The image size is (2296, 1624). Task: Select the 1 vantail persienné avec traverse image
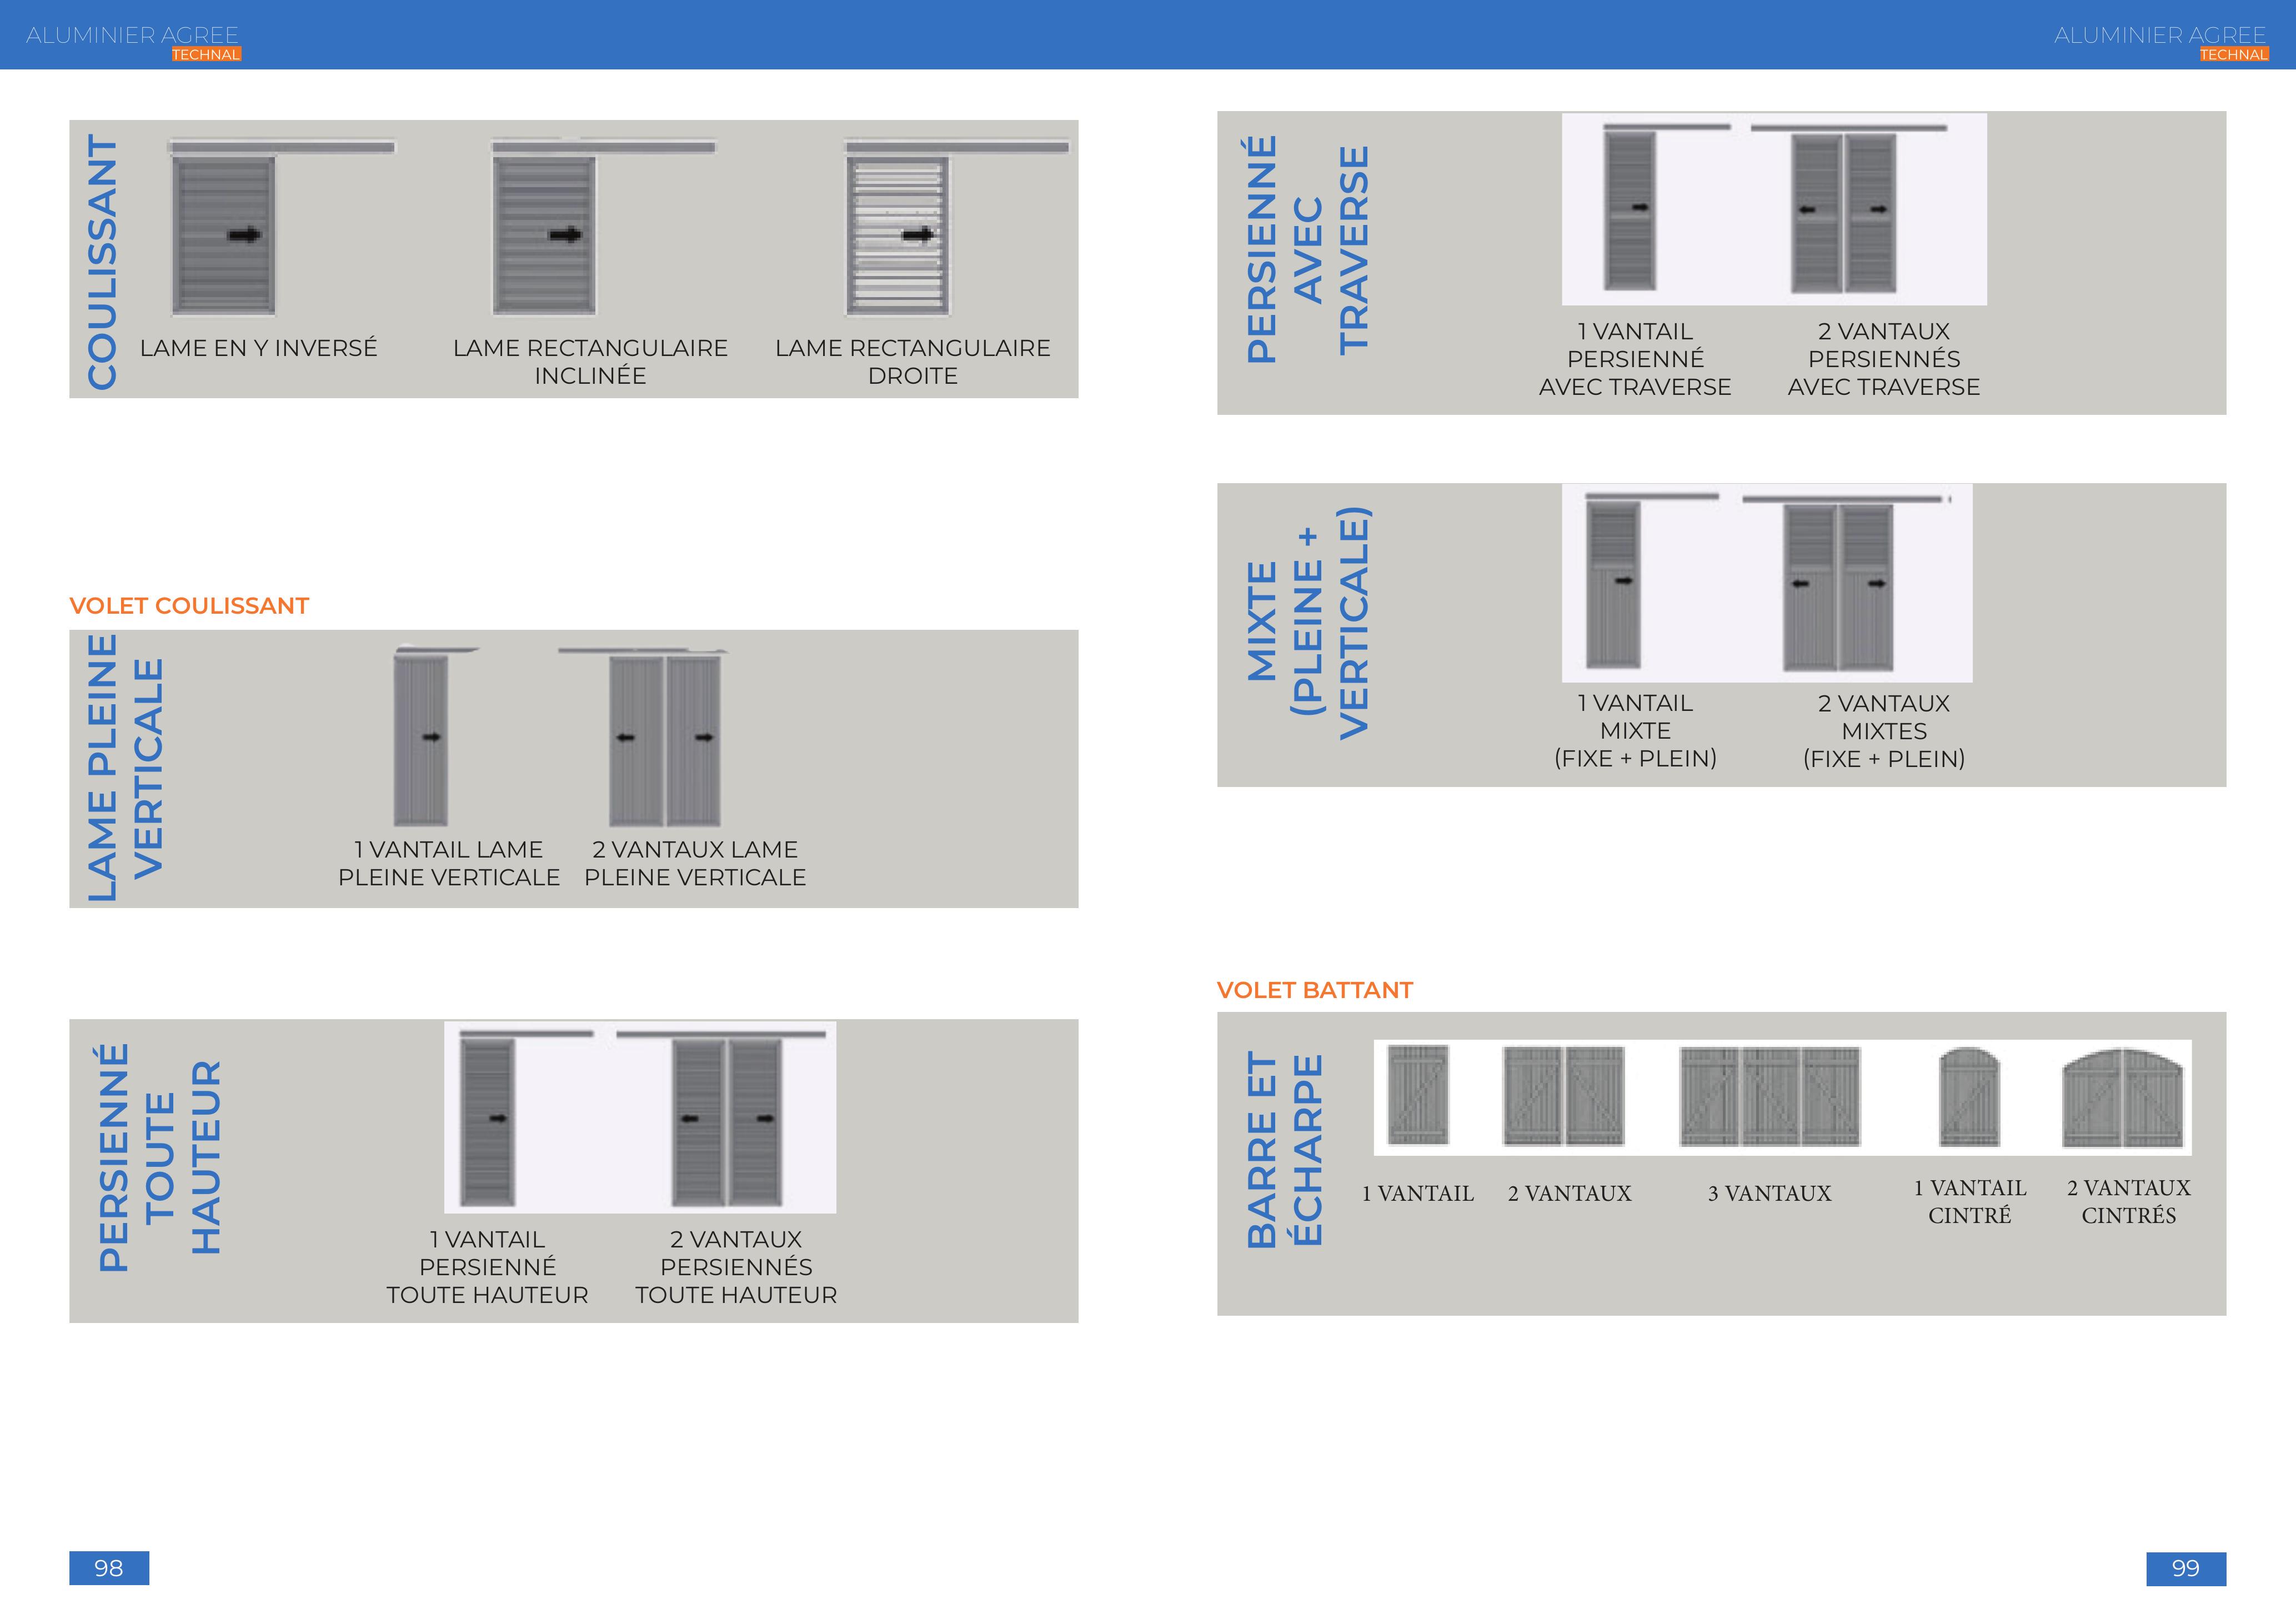pyautogui.click(x=1630, y=210)
